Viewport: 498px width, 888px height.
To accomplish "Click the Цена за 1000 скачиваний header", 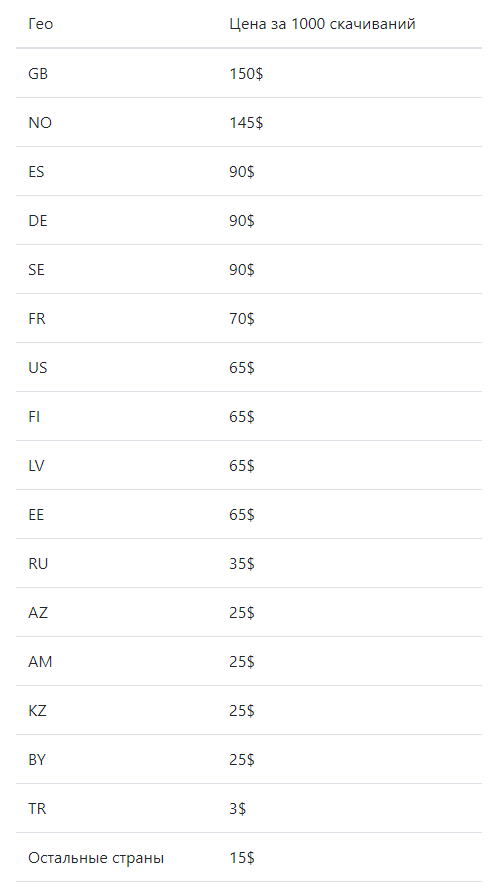I will coord(322,24).
